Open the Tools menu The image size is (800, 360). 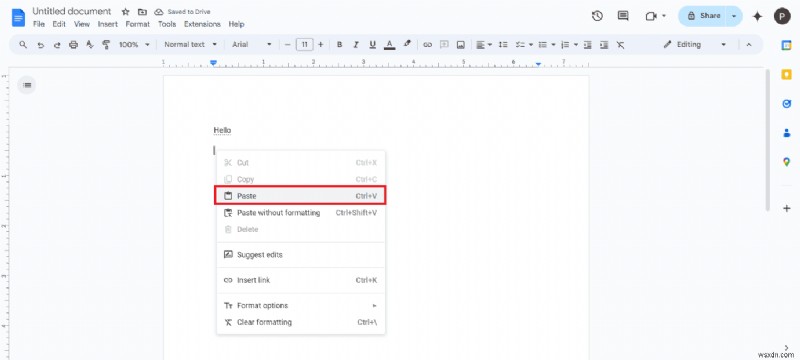pos(167,24)
